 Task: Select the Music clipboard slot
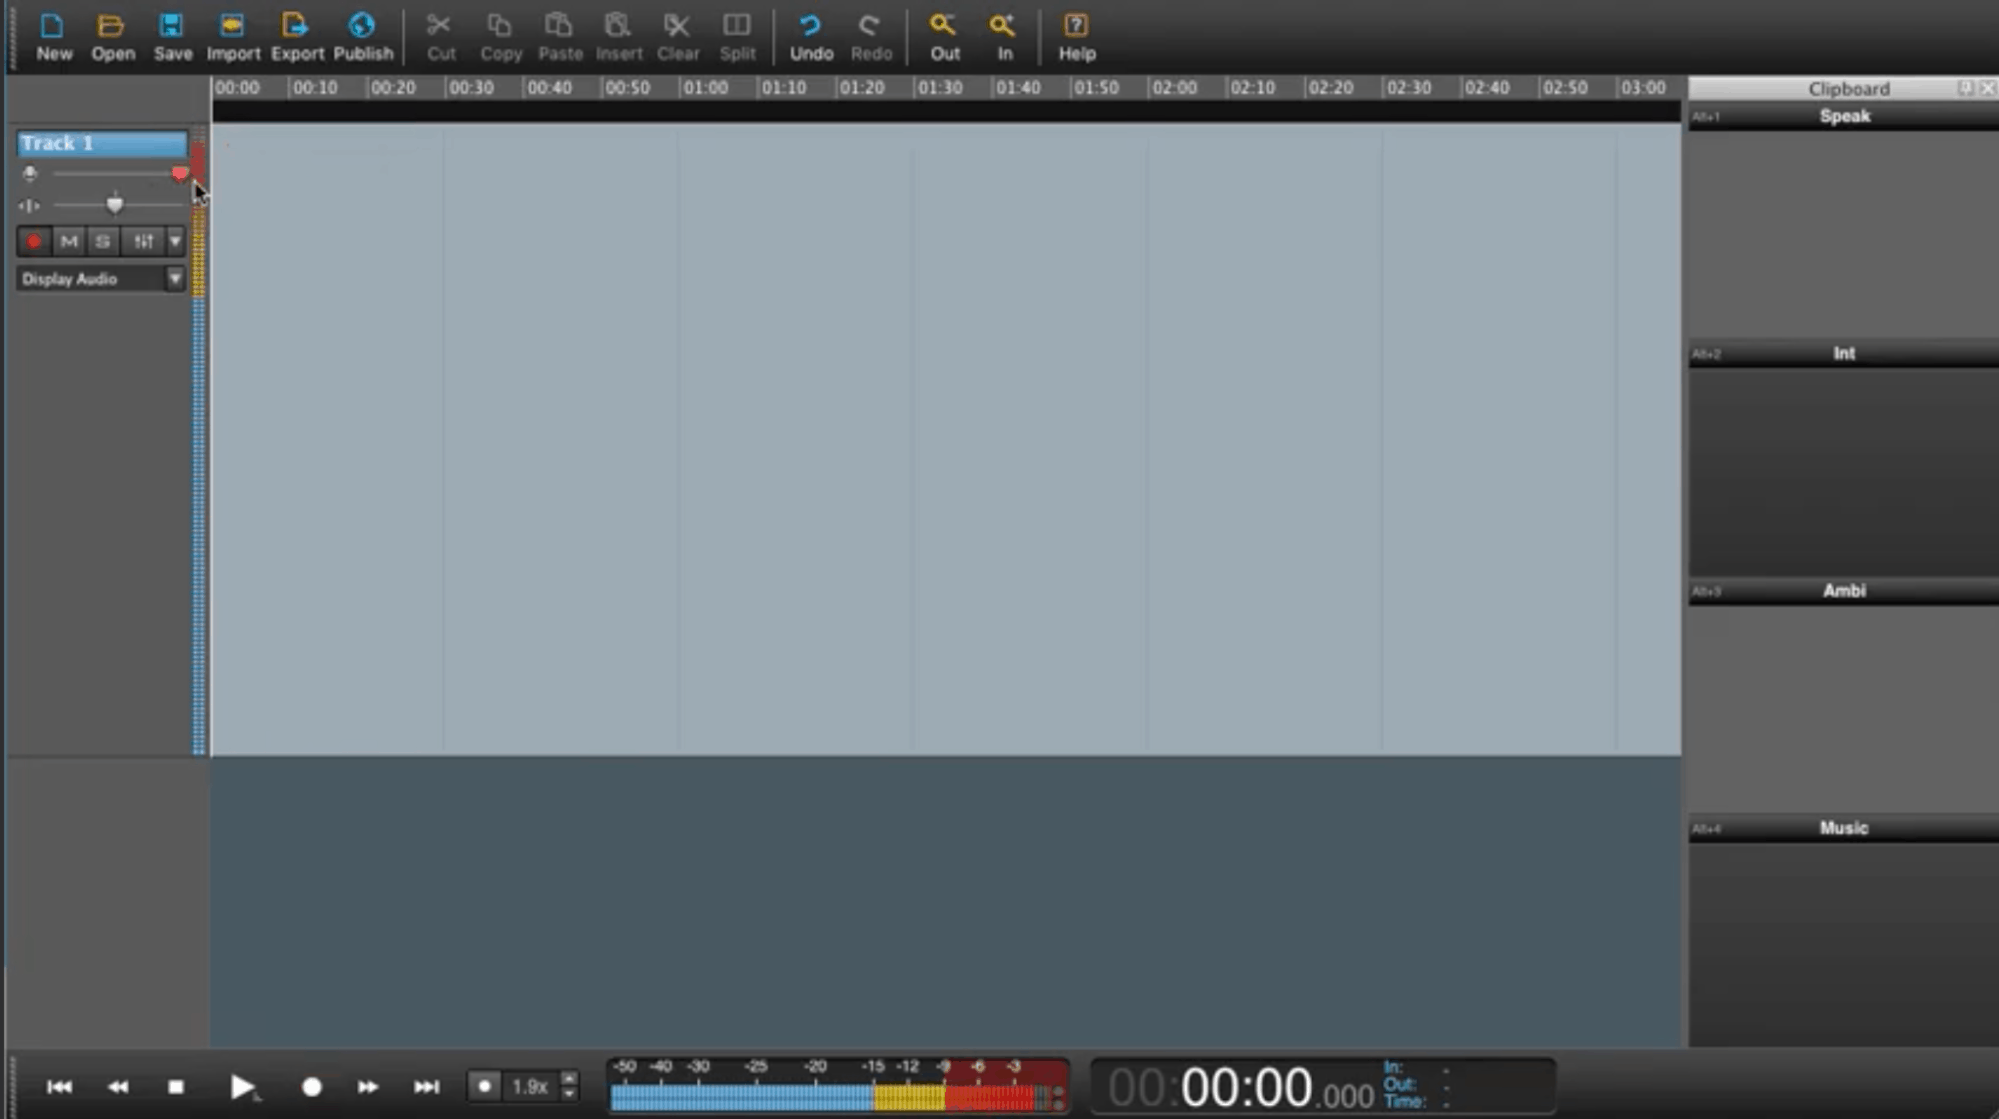pos(1843,828)
